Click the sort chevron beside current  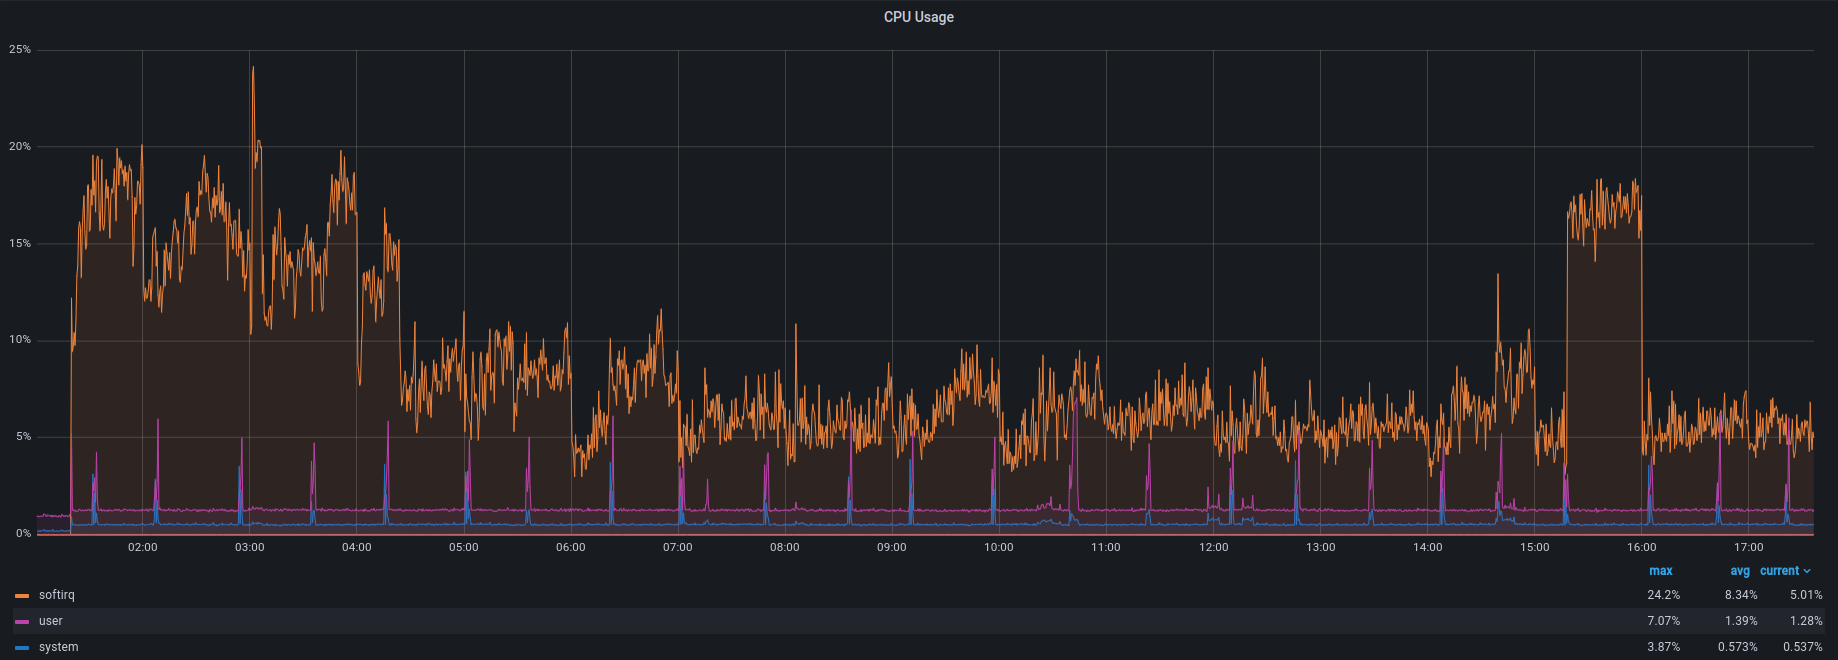pyautogui.click(x=1807, y=571)
